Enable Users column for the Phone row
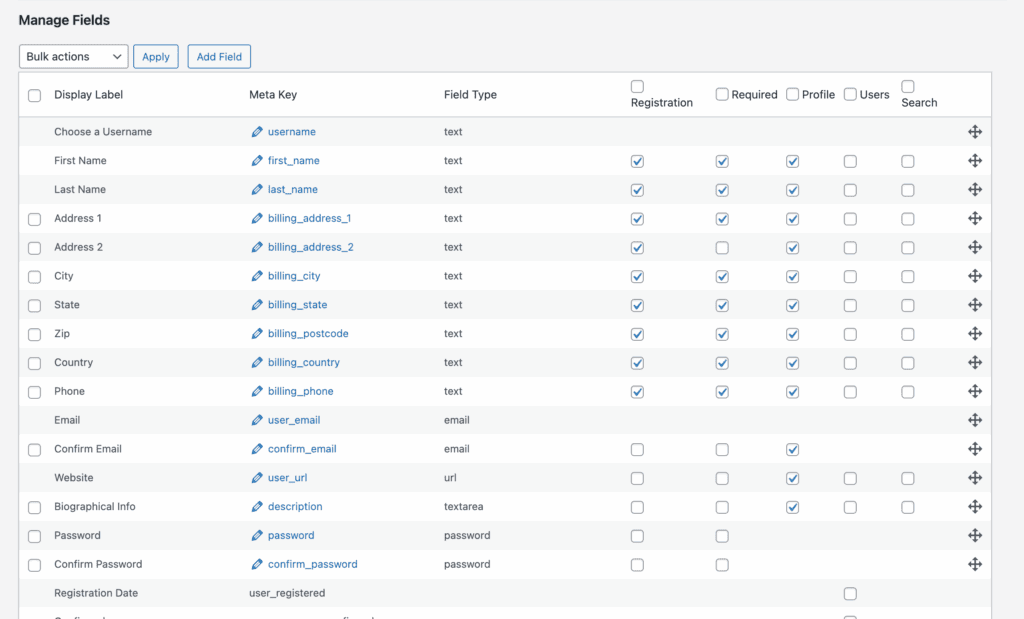This screenshot has height=619, width=1024. pos(850,392)
